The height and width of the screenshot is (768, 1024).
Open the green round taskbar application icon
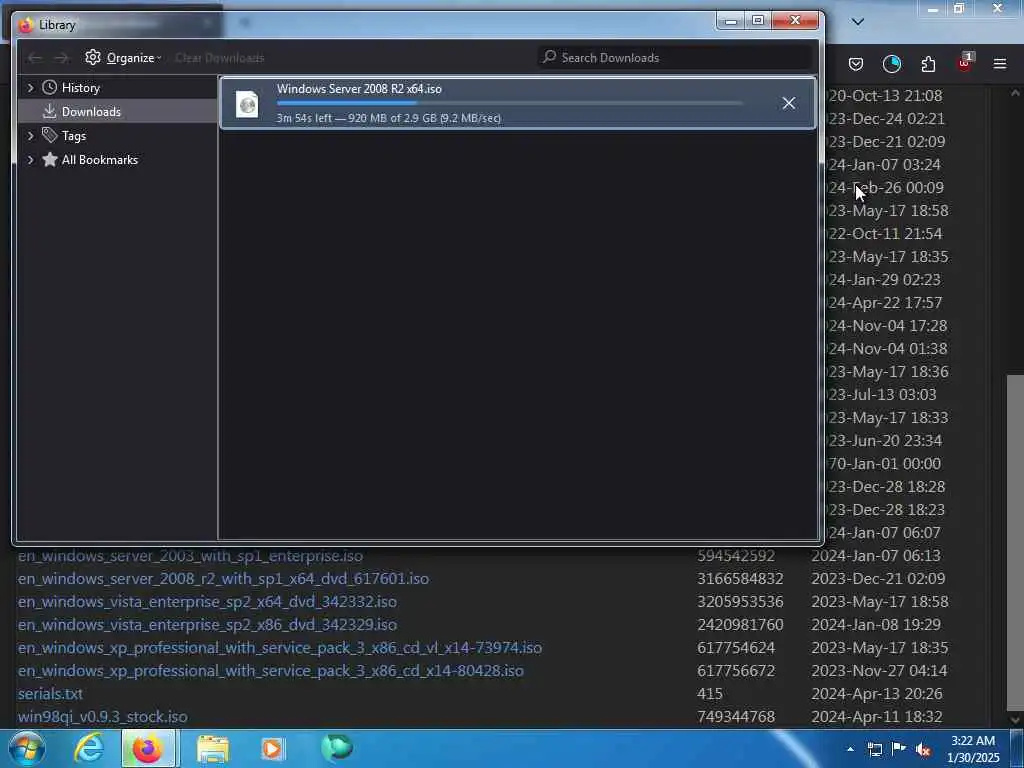(x=337, y=748)
